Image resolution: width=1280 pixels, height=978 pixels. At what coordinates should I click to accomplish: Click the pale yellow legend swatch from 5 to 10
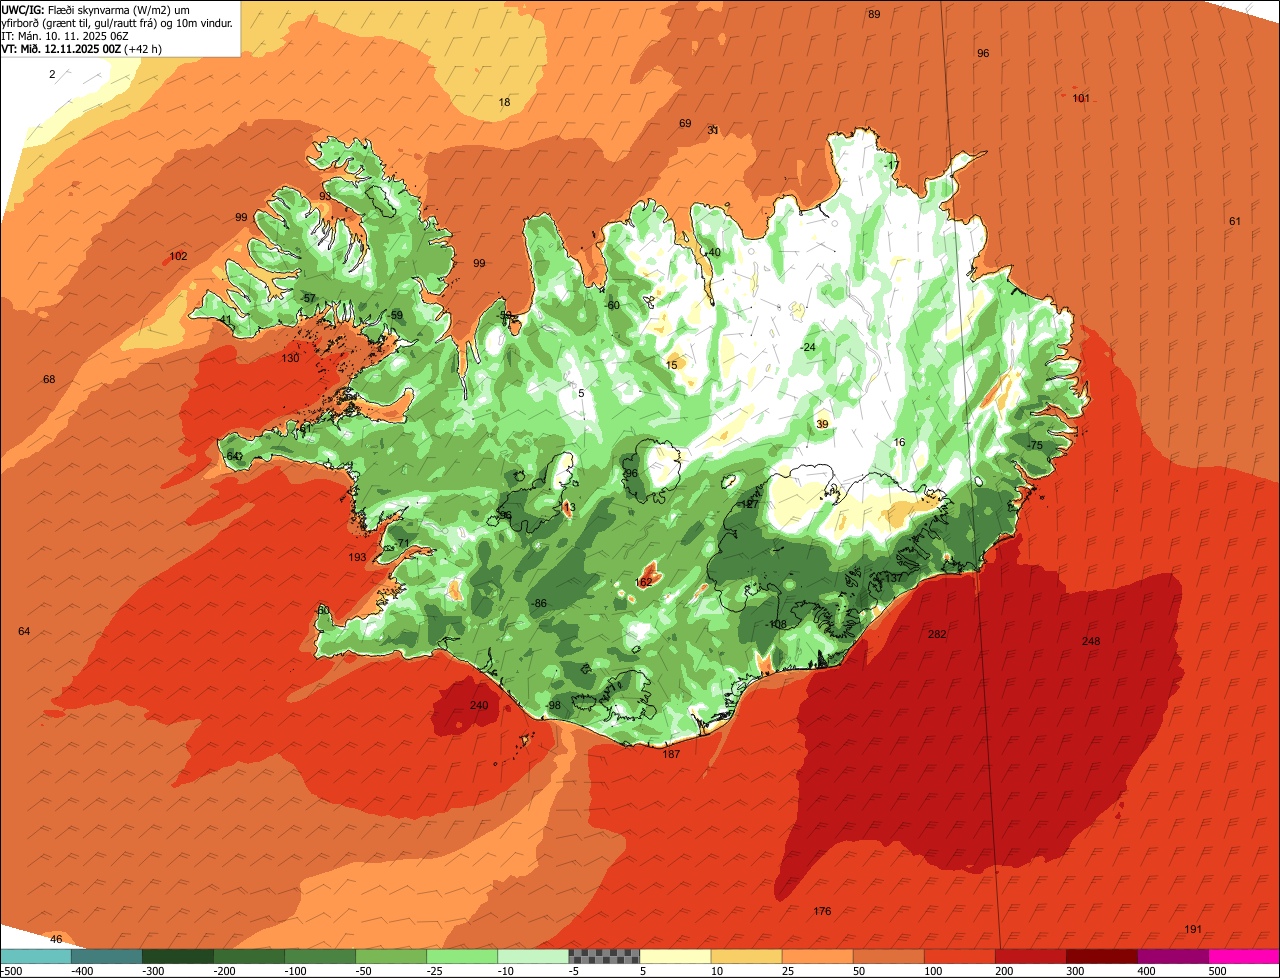[674, 956]
